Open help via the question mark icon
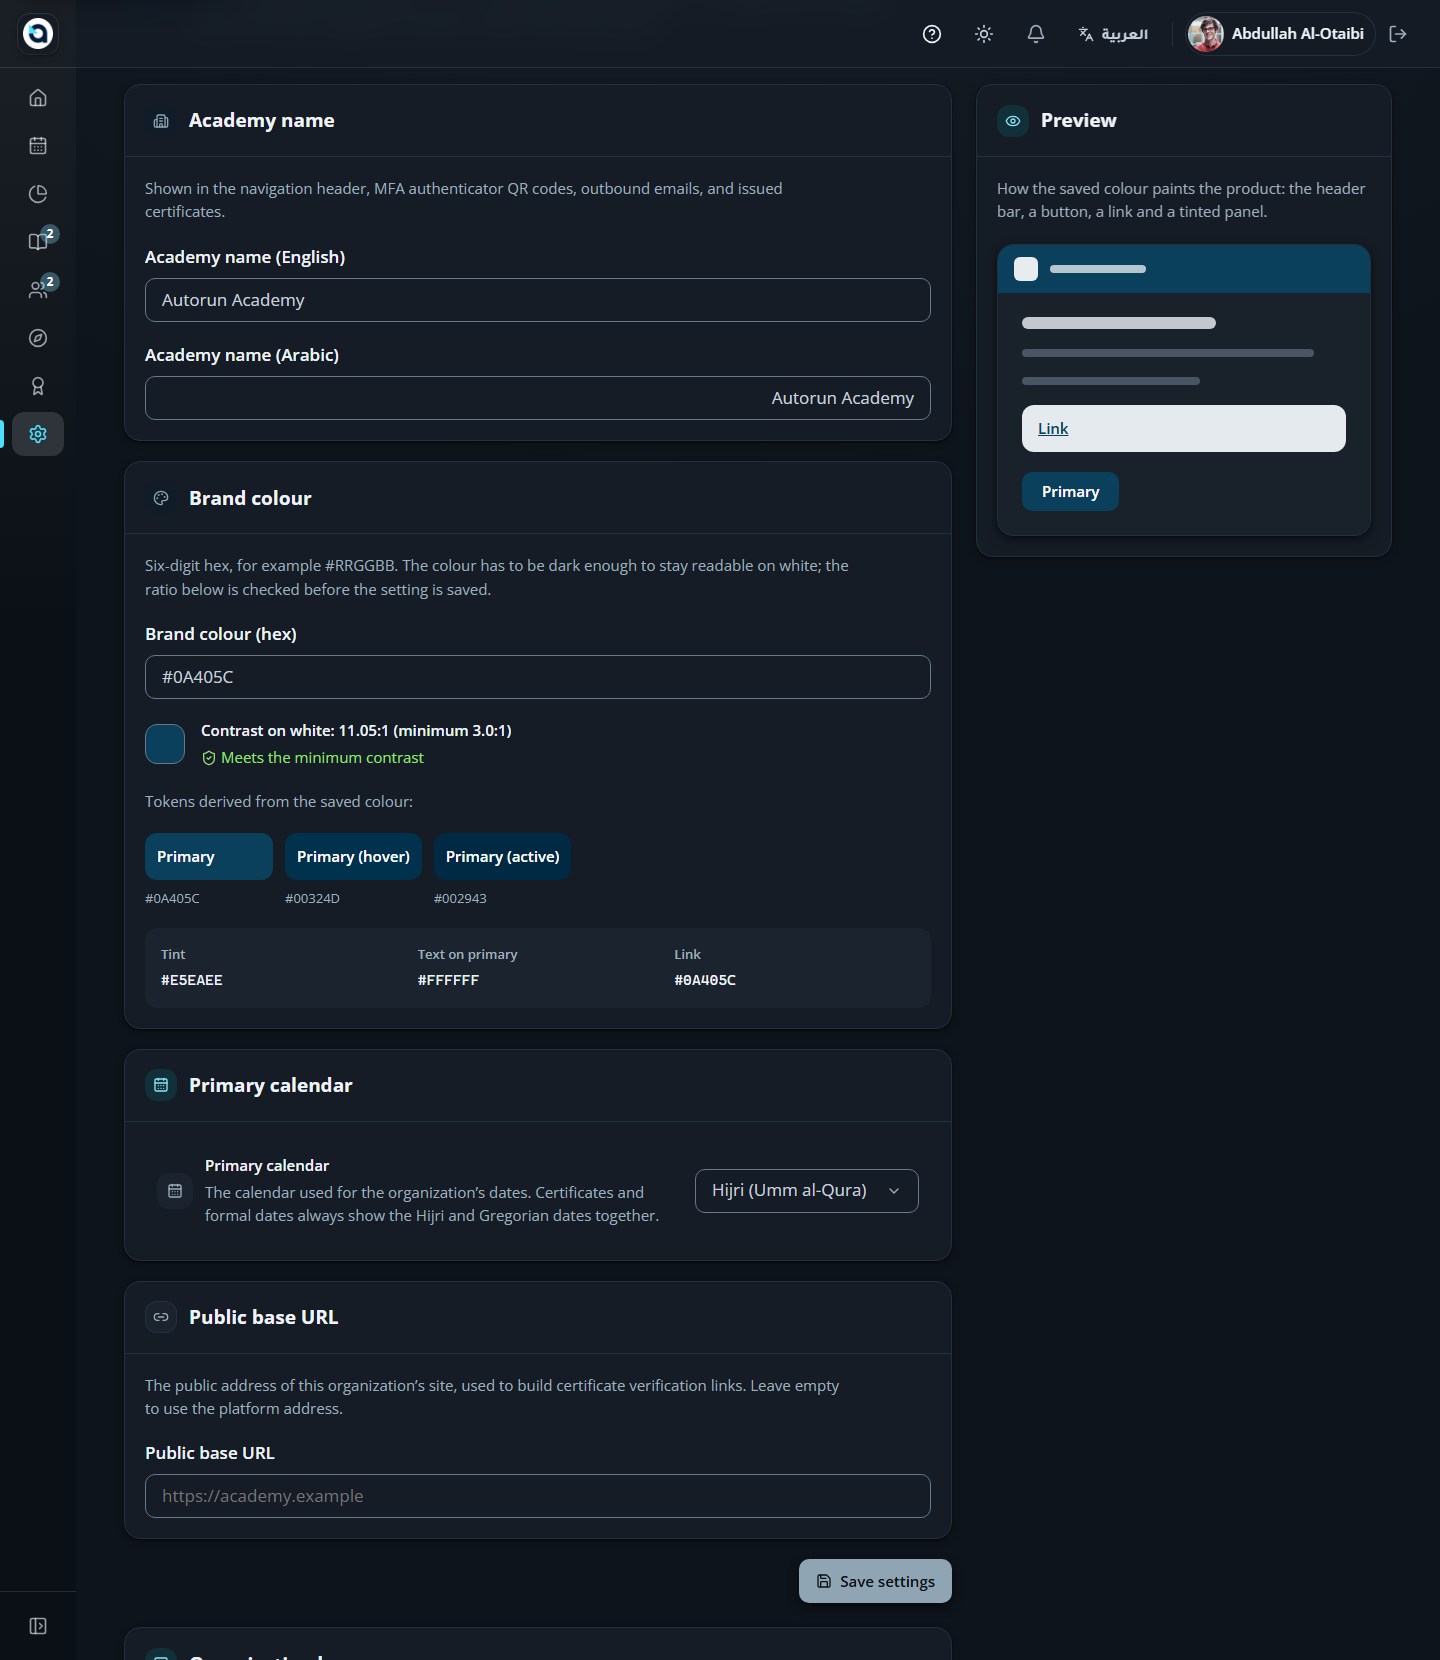 (x=932, y=34)
